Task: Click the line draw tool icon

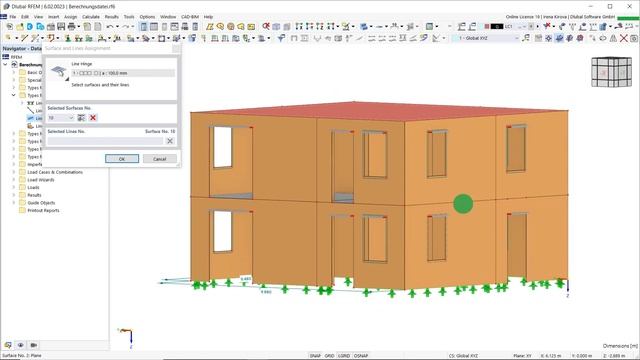Action: coord(24,38)
